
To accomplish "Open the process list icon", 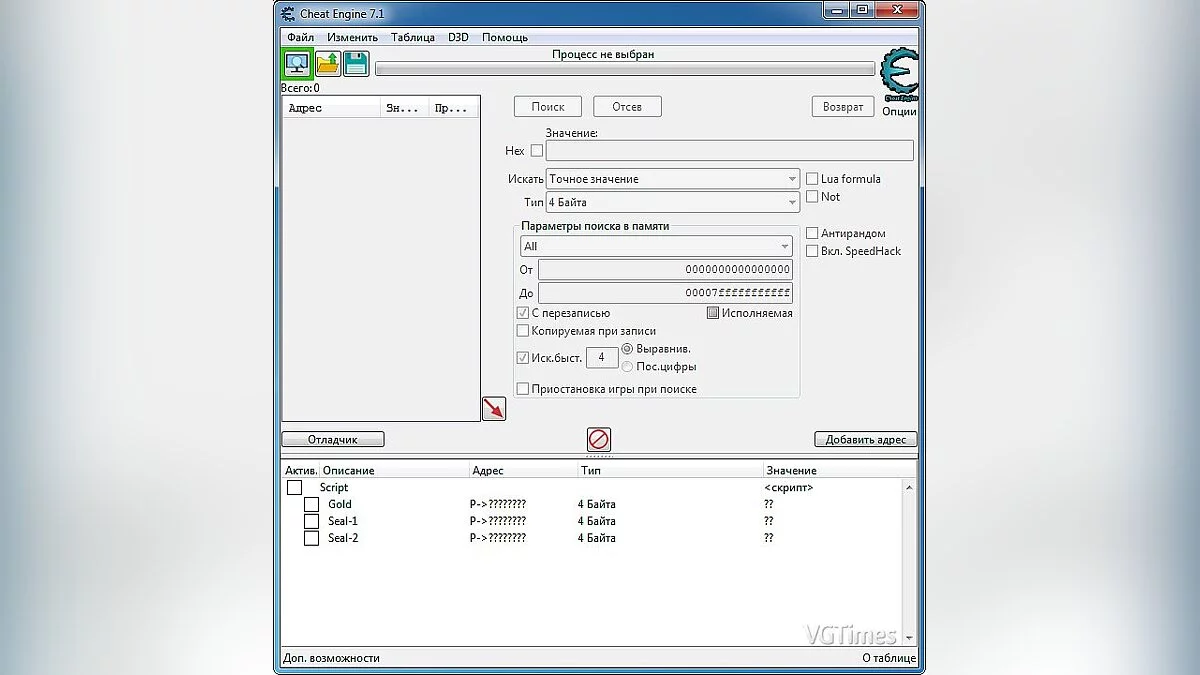I will click(x=298, y=64).
